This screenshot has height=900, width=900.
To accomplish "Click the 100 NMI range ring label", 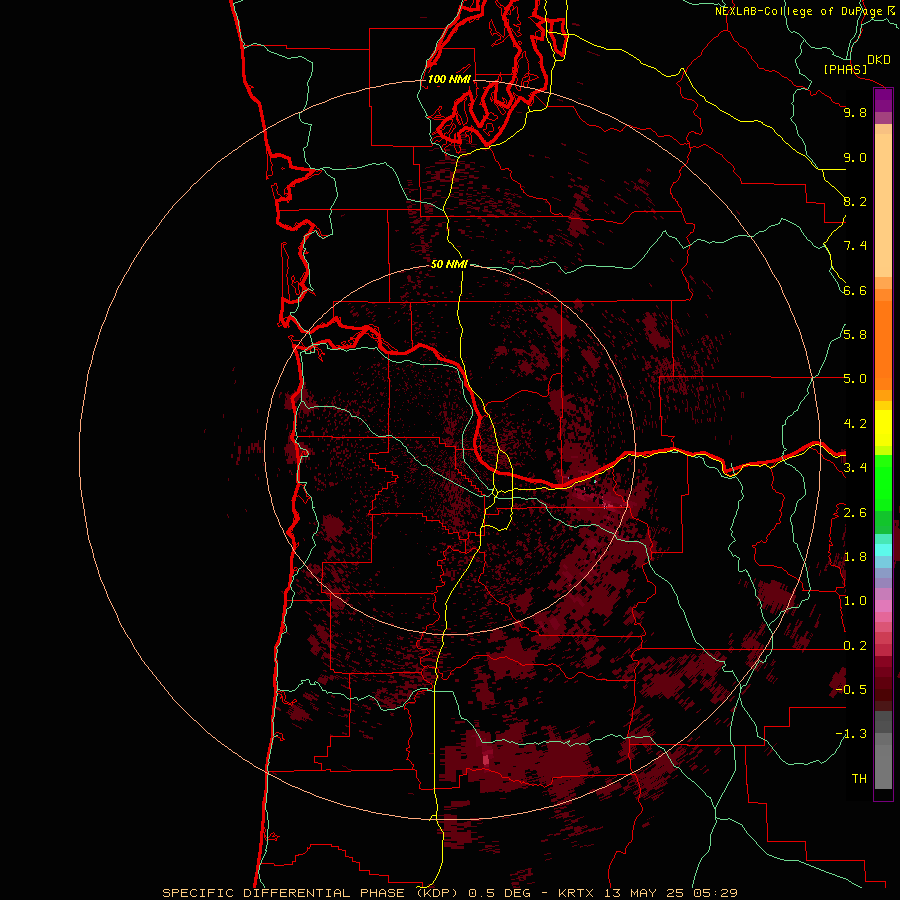I will click(449, 79).
